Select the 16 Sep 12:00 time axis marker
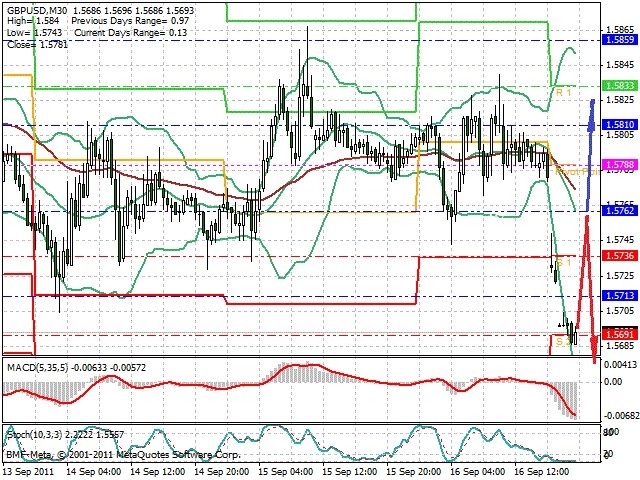Screen dimensions: 640x480 coord(541,472)
